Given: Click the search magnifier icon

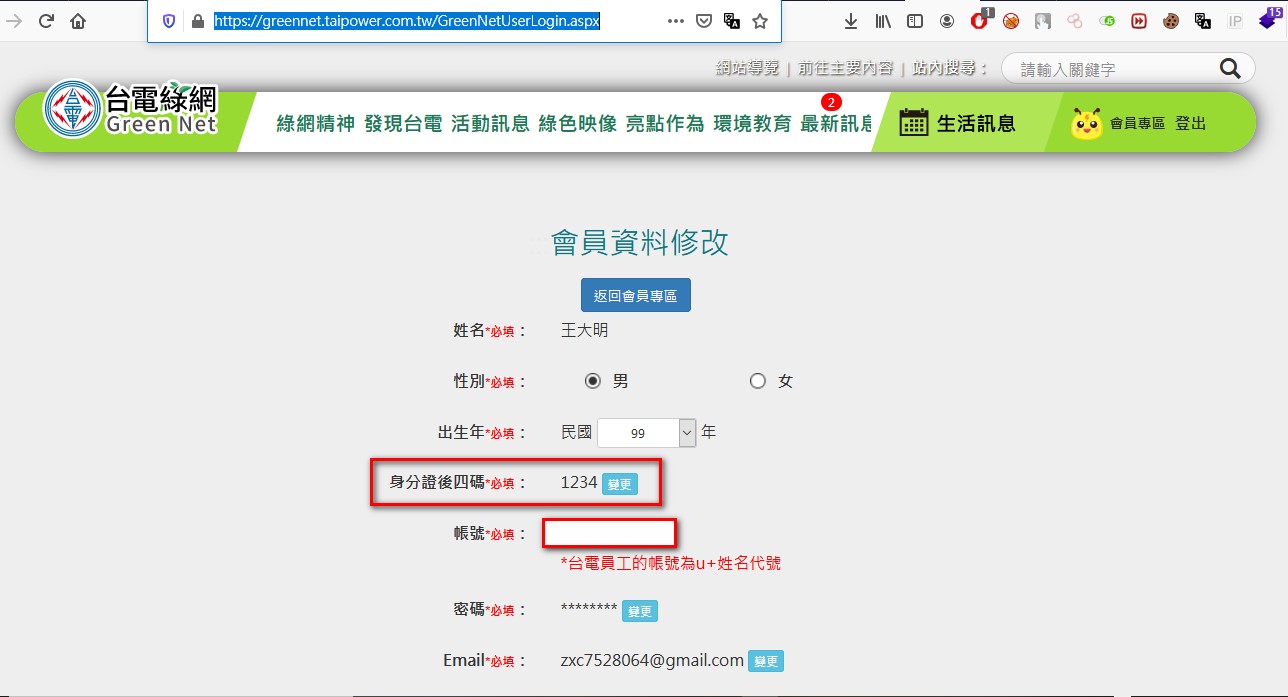Looking at the screenshot, I should tap(1230, 68).
